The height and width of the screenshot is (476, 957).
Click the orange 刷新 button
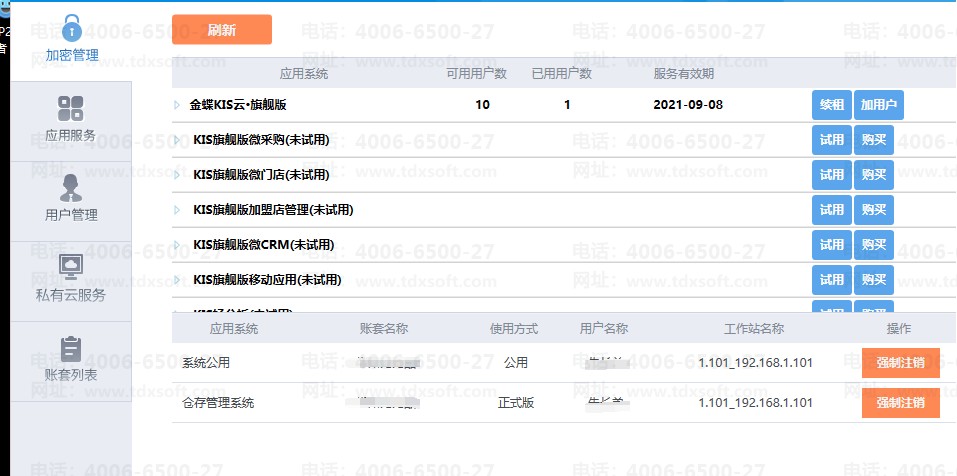221,30
